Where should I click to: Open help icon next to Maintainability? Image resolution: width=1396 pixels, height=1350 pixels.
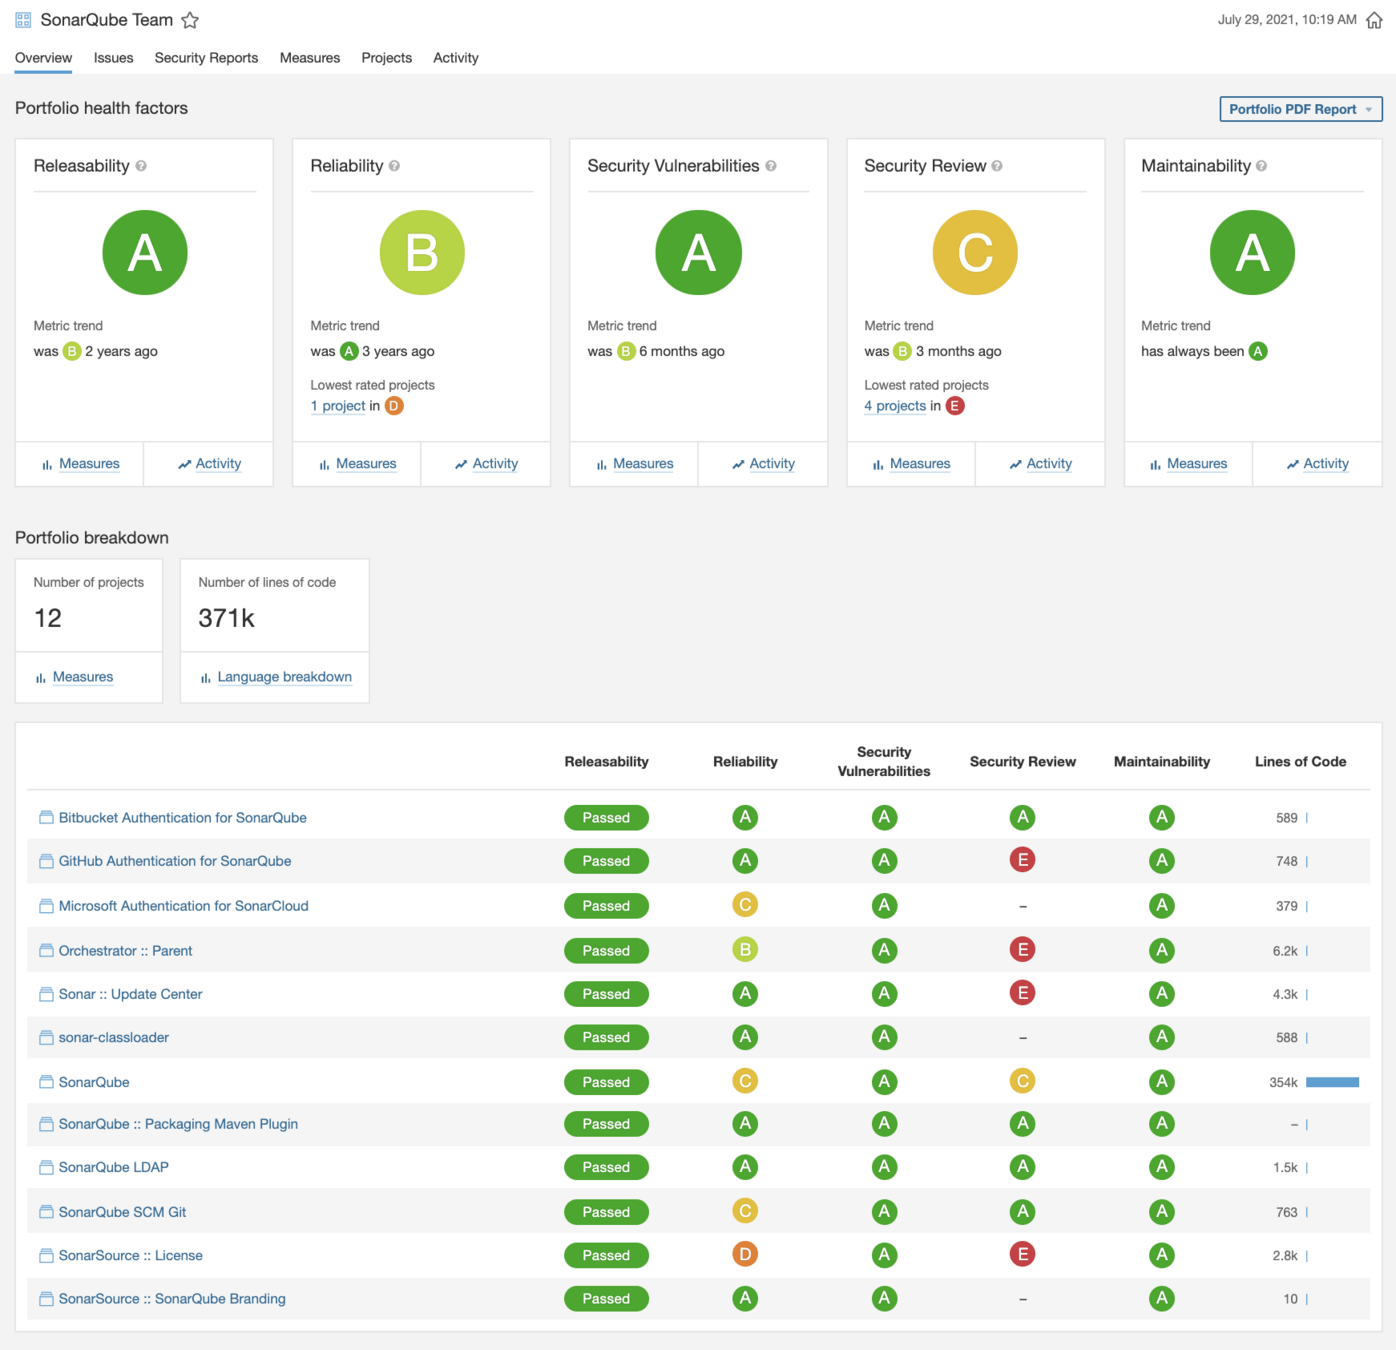(1261, 166)
